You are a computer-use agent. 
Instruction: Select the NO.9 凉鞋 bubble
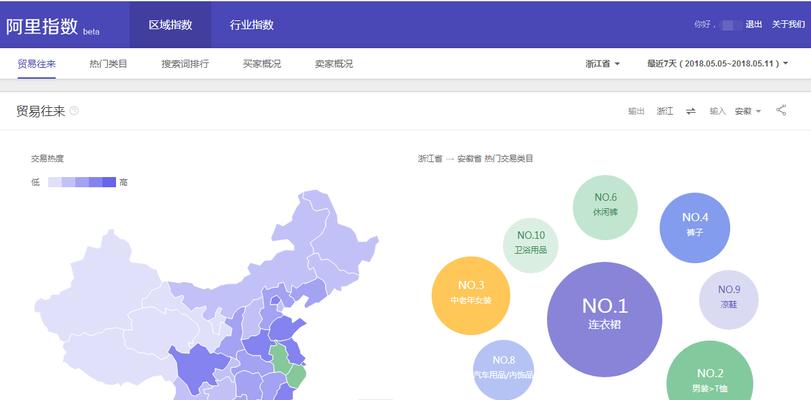tap(729, 300)
